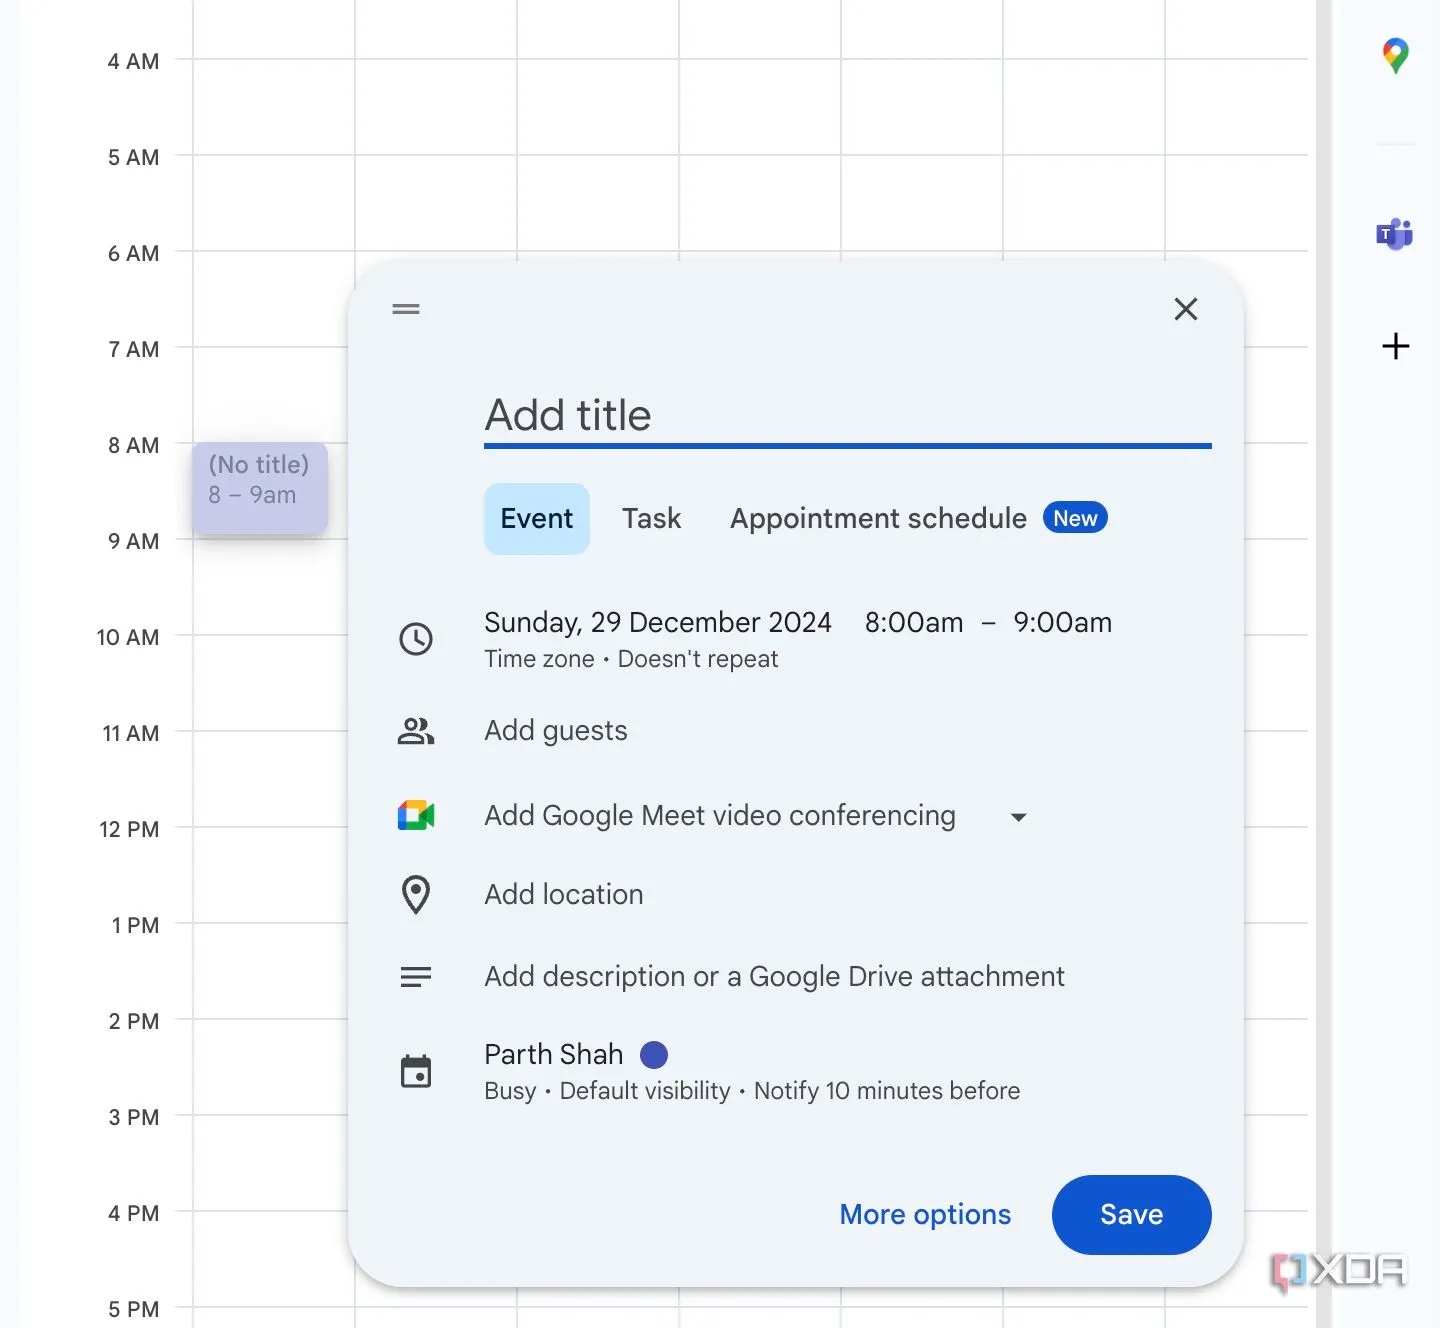
Task: Open More options for the event
Action: pos(925,1215)
